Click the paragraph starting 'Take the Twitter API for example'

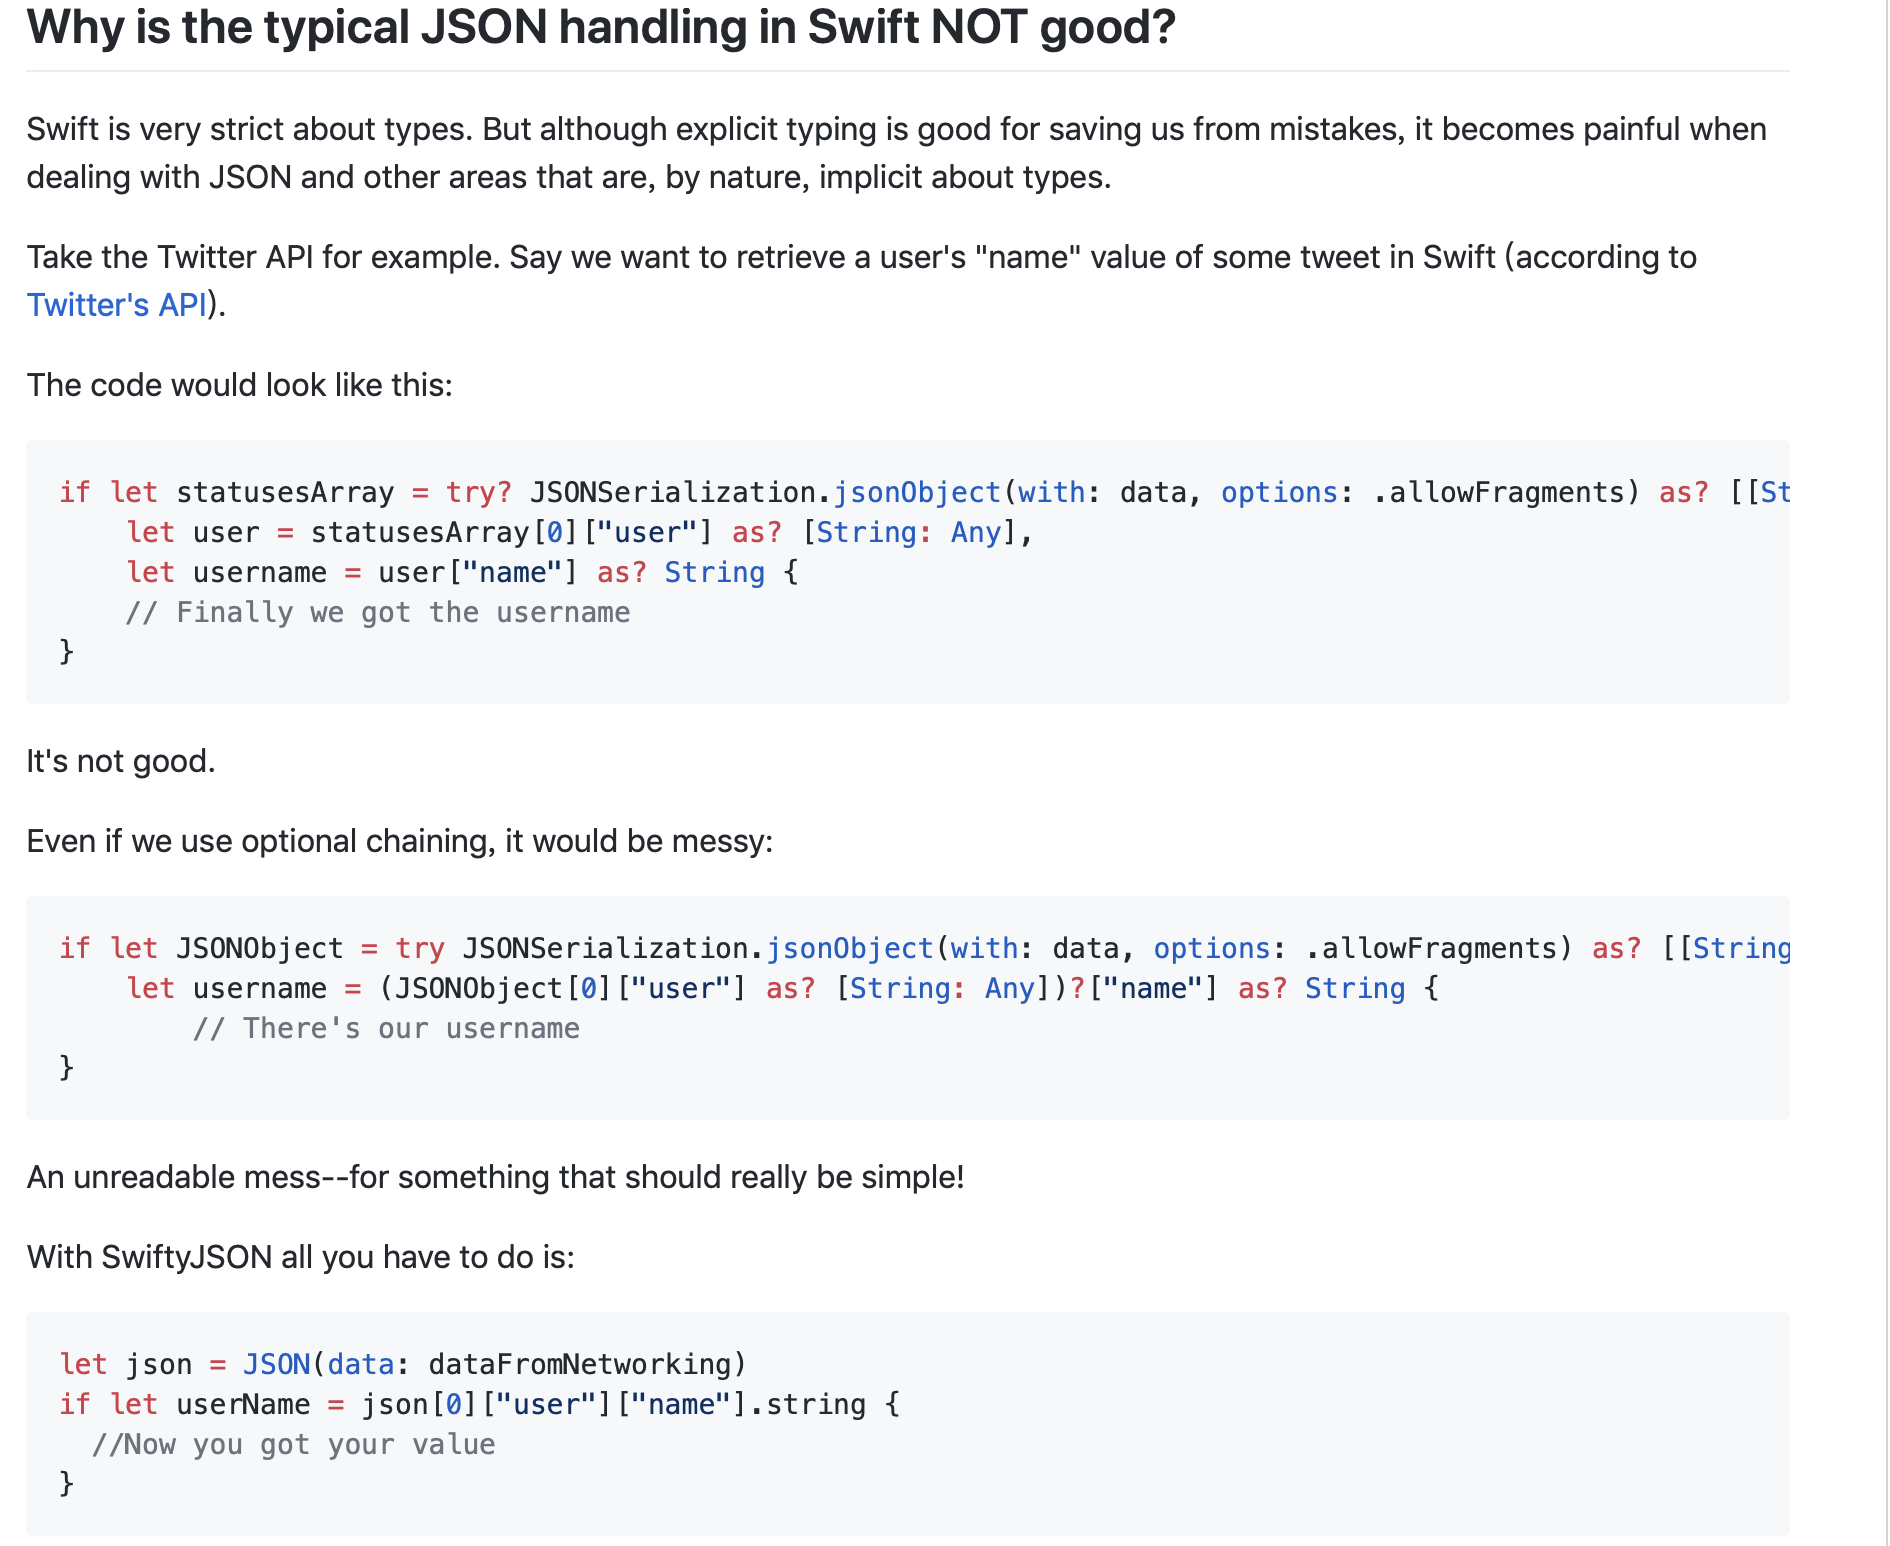(862, 281)
